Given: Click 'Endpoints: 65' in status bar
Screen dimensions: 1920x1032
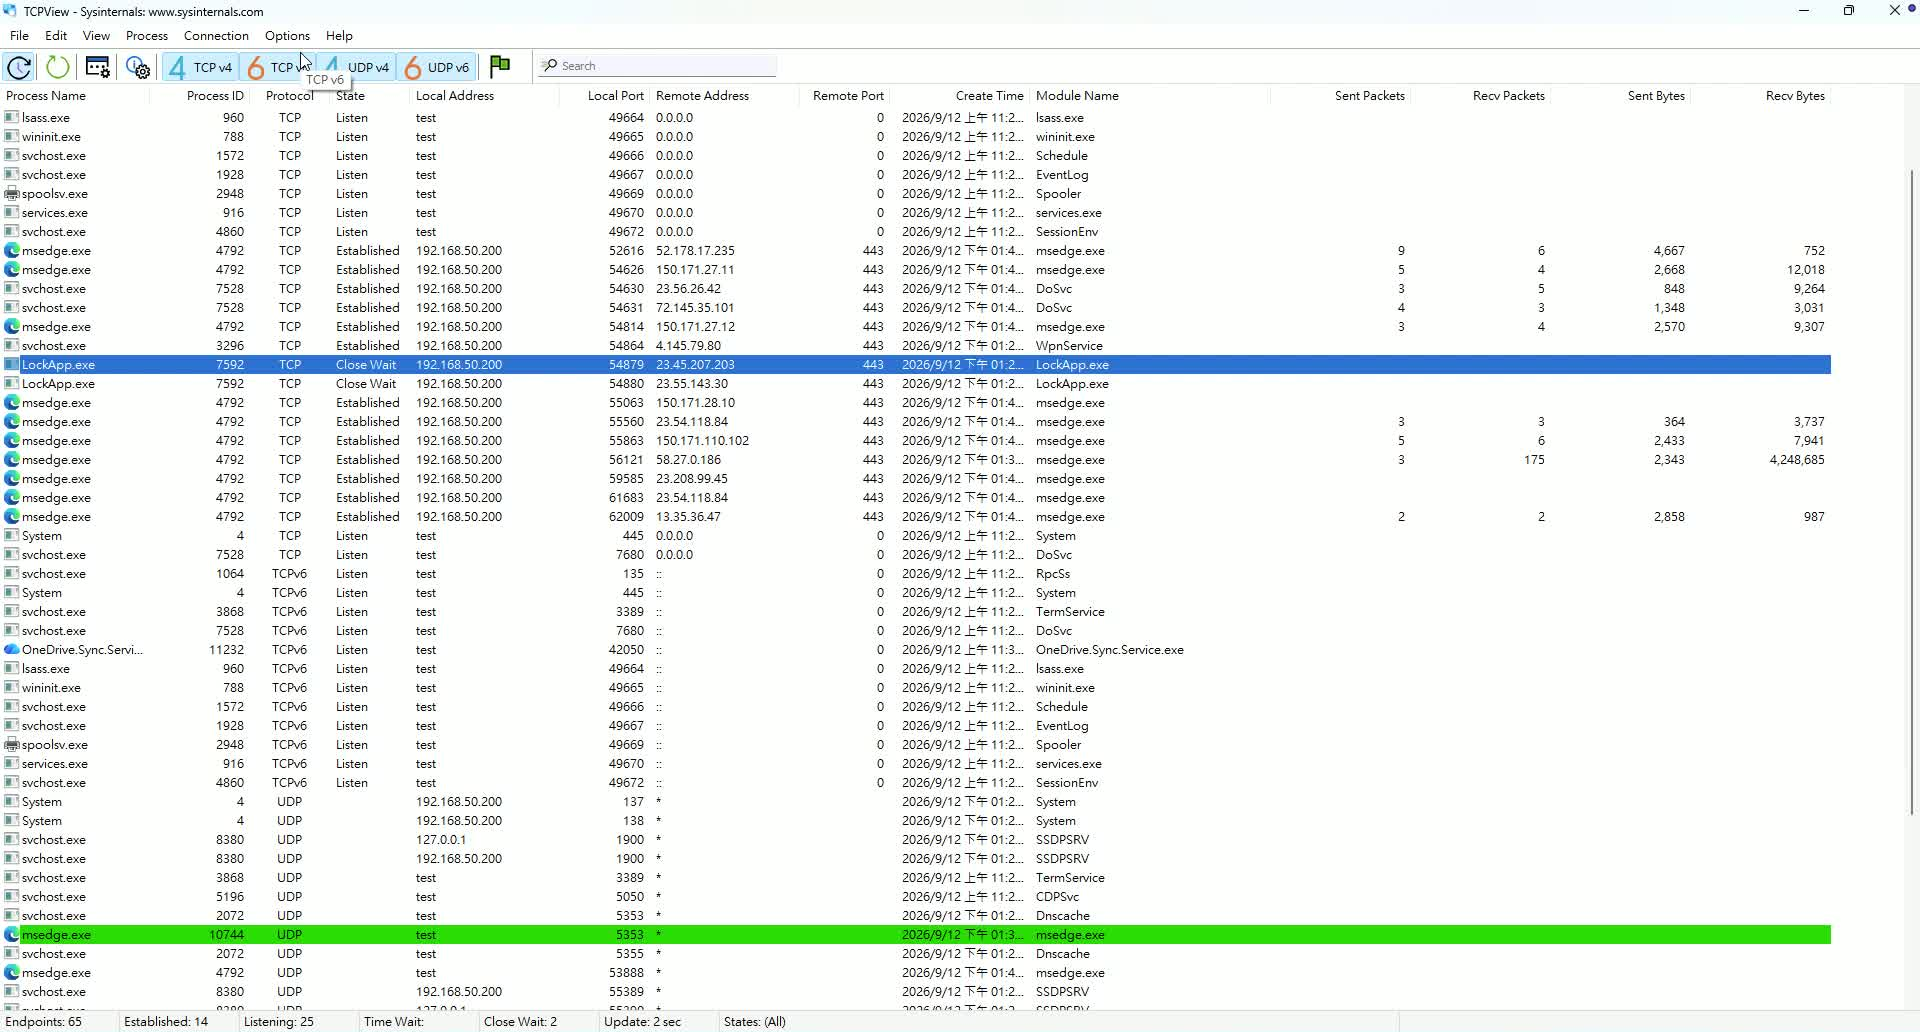Looking at the screenshot, I should (44, 1022).
